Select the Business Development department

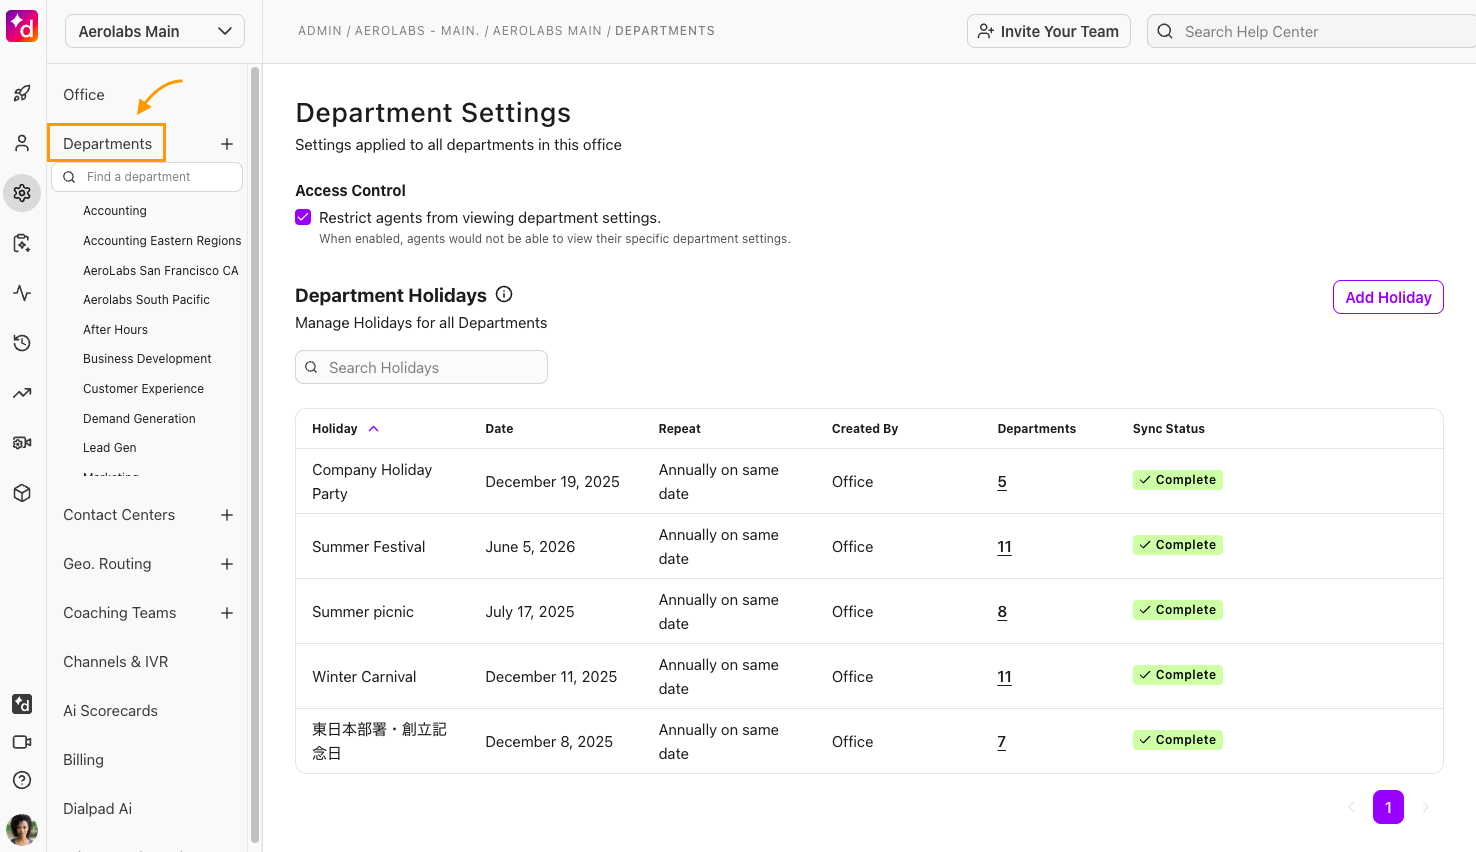pyautogui.click(x=147, y=359)
